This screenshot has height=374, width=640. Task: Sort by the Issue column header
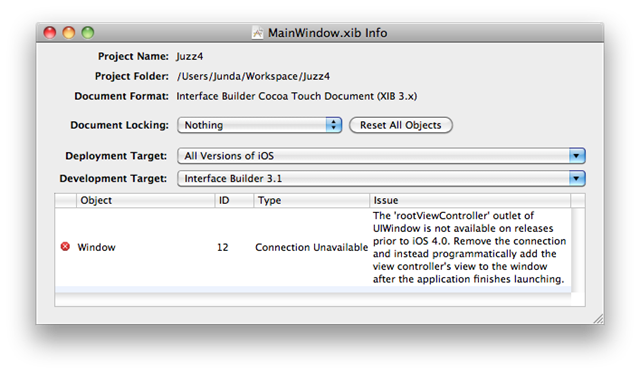[470, 200]
